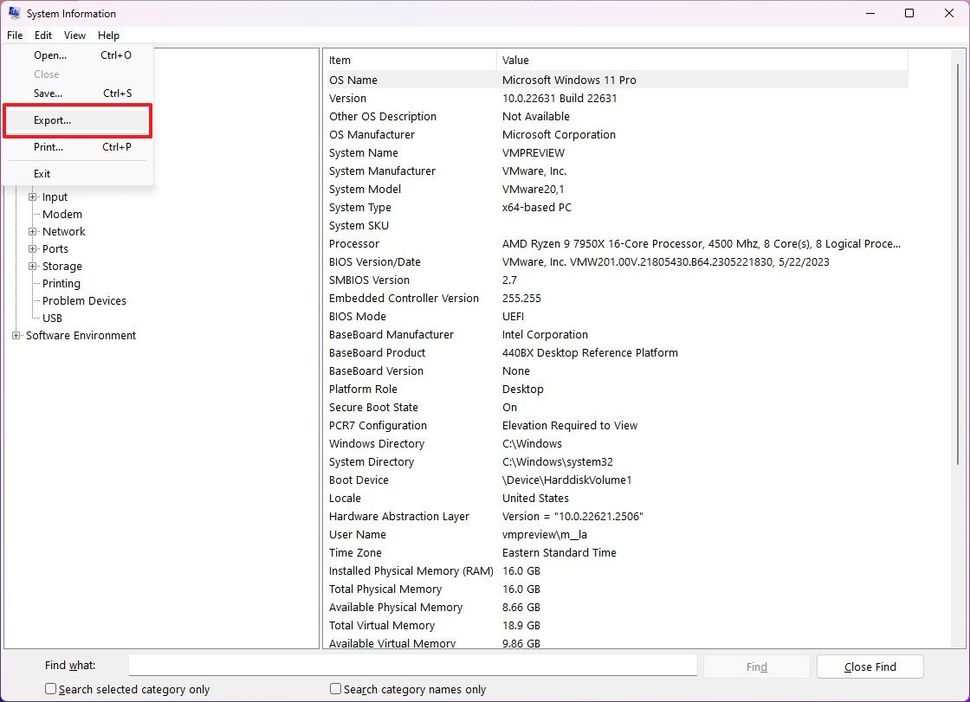Click the Close Find button
Viewport: 970px width, 702px height.
click(x=869, y=666)
